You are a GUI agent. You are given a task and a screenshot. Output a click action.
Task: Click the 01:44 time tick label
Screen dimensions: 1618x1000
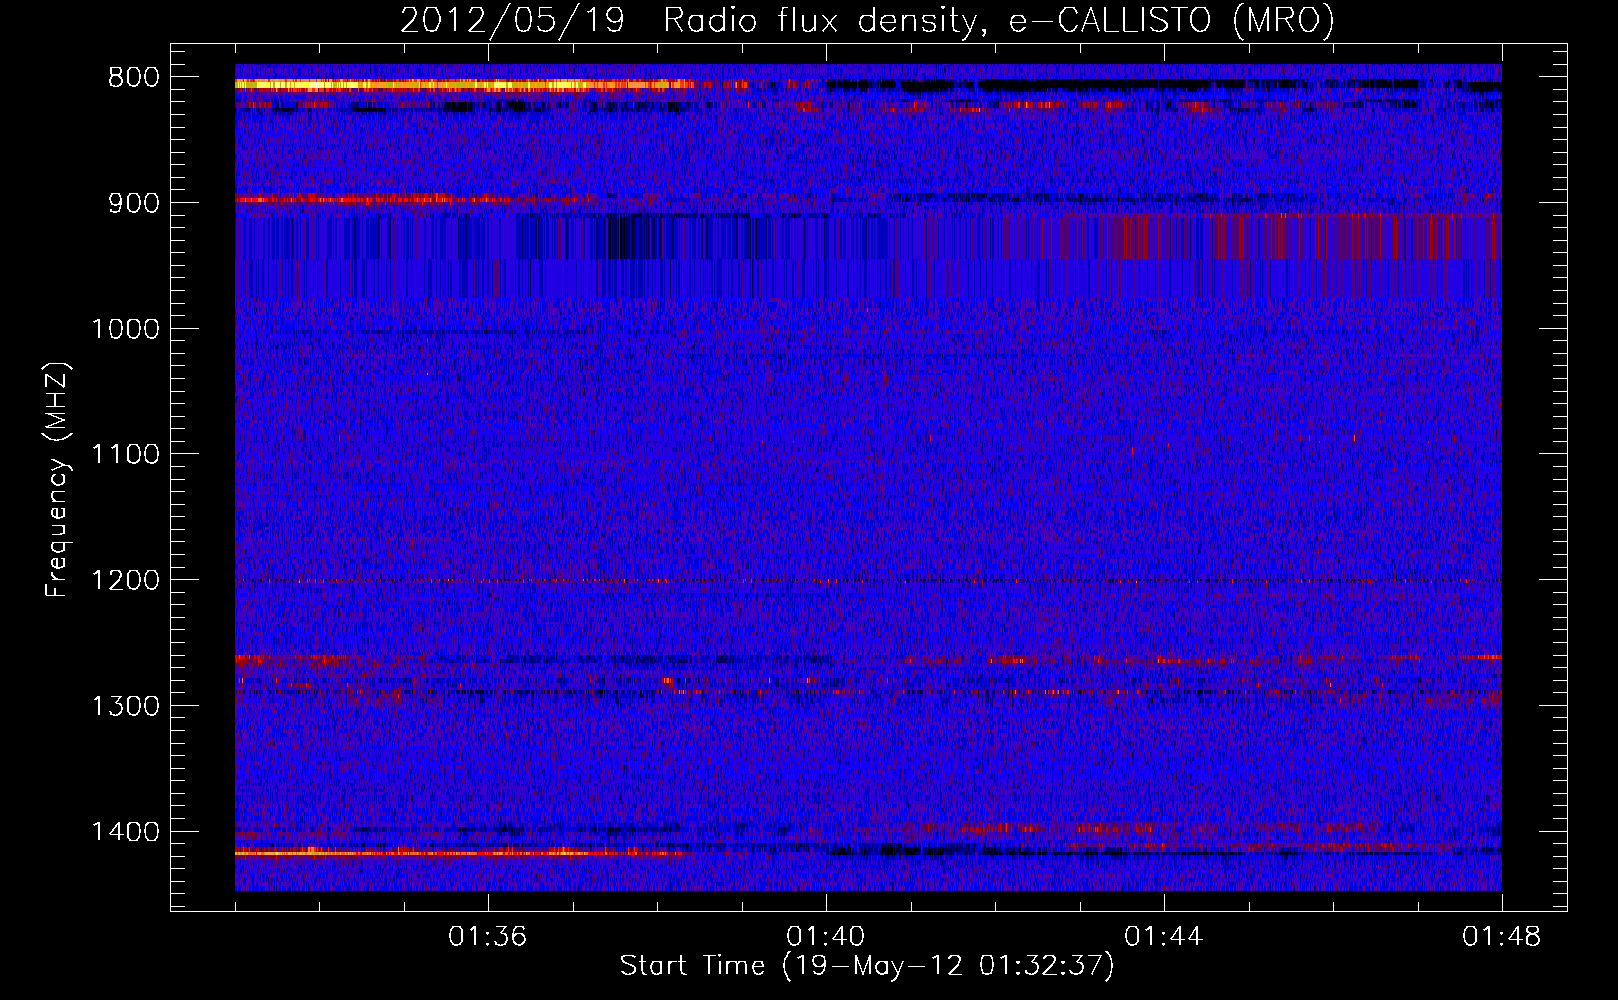[1164, 937]
